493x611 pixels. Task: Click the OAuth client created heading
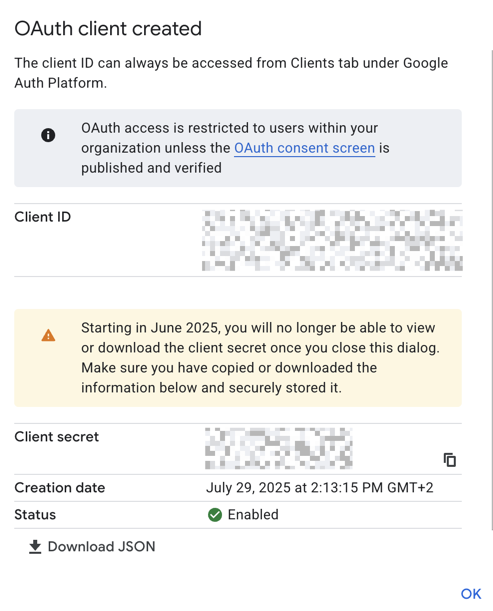(108, 28)
